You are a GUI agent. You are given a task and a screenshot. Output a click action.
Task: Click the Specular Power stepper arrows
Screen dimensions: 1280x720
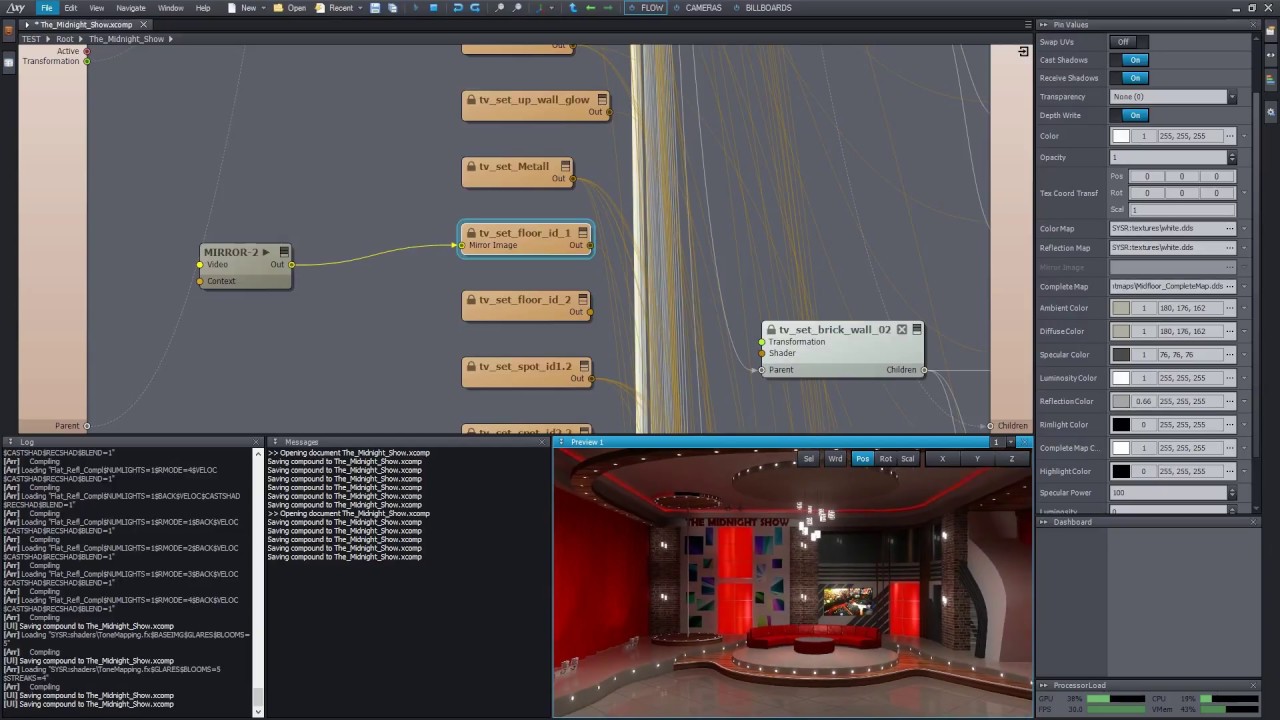click(1232, 493)
